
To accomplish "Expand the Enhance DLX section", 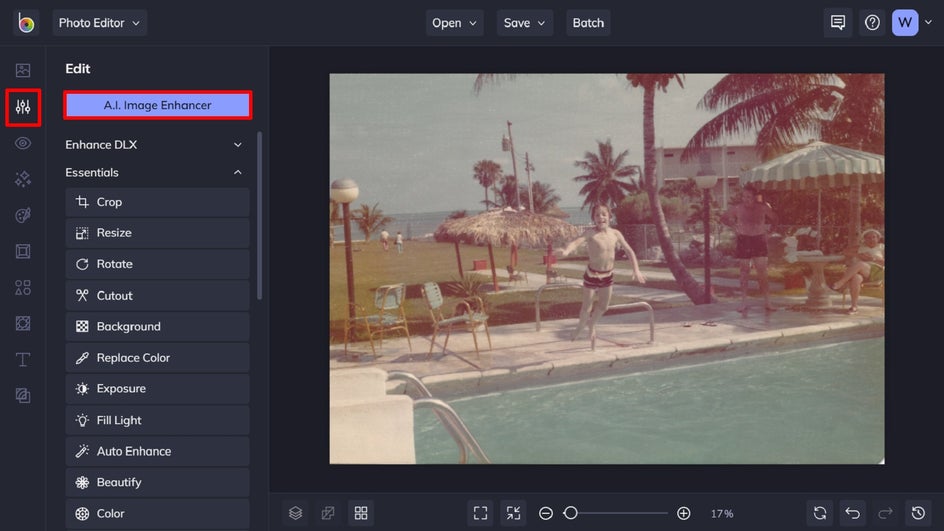I will (154, 144).
